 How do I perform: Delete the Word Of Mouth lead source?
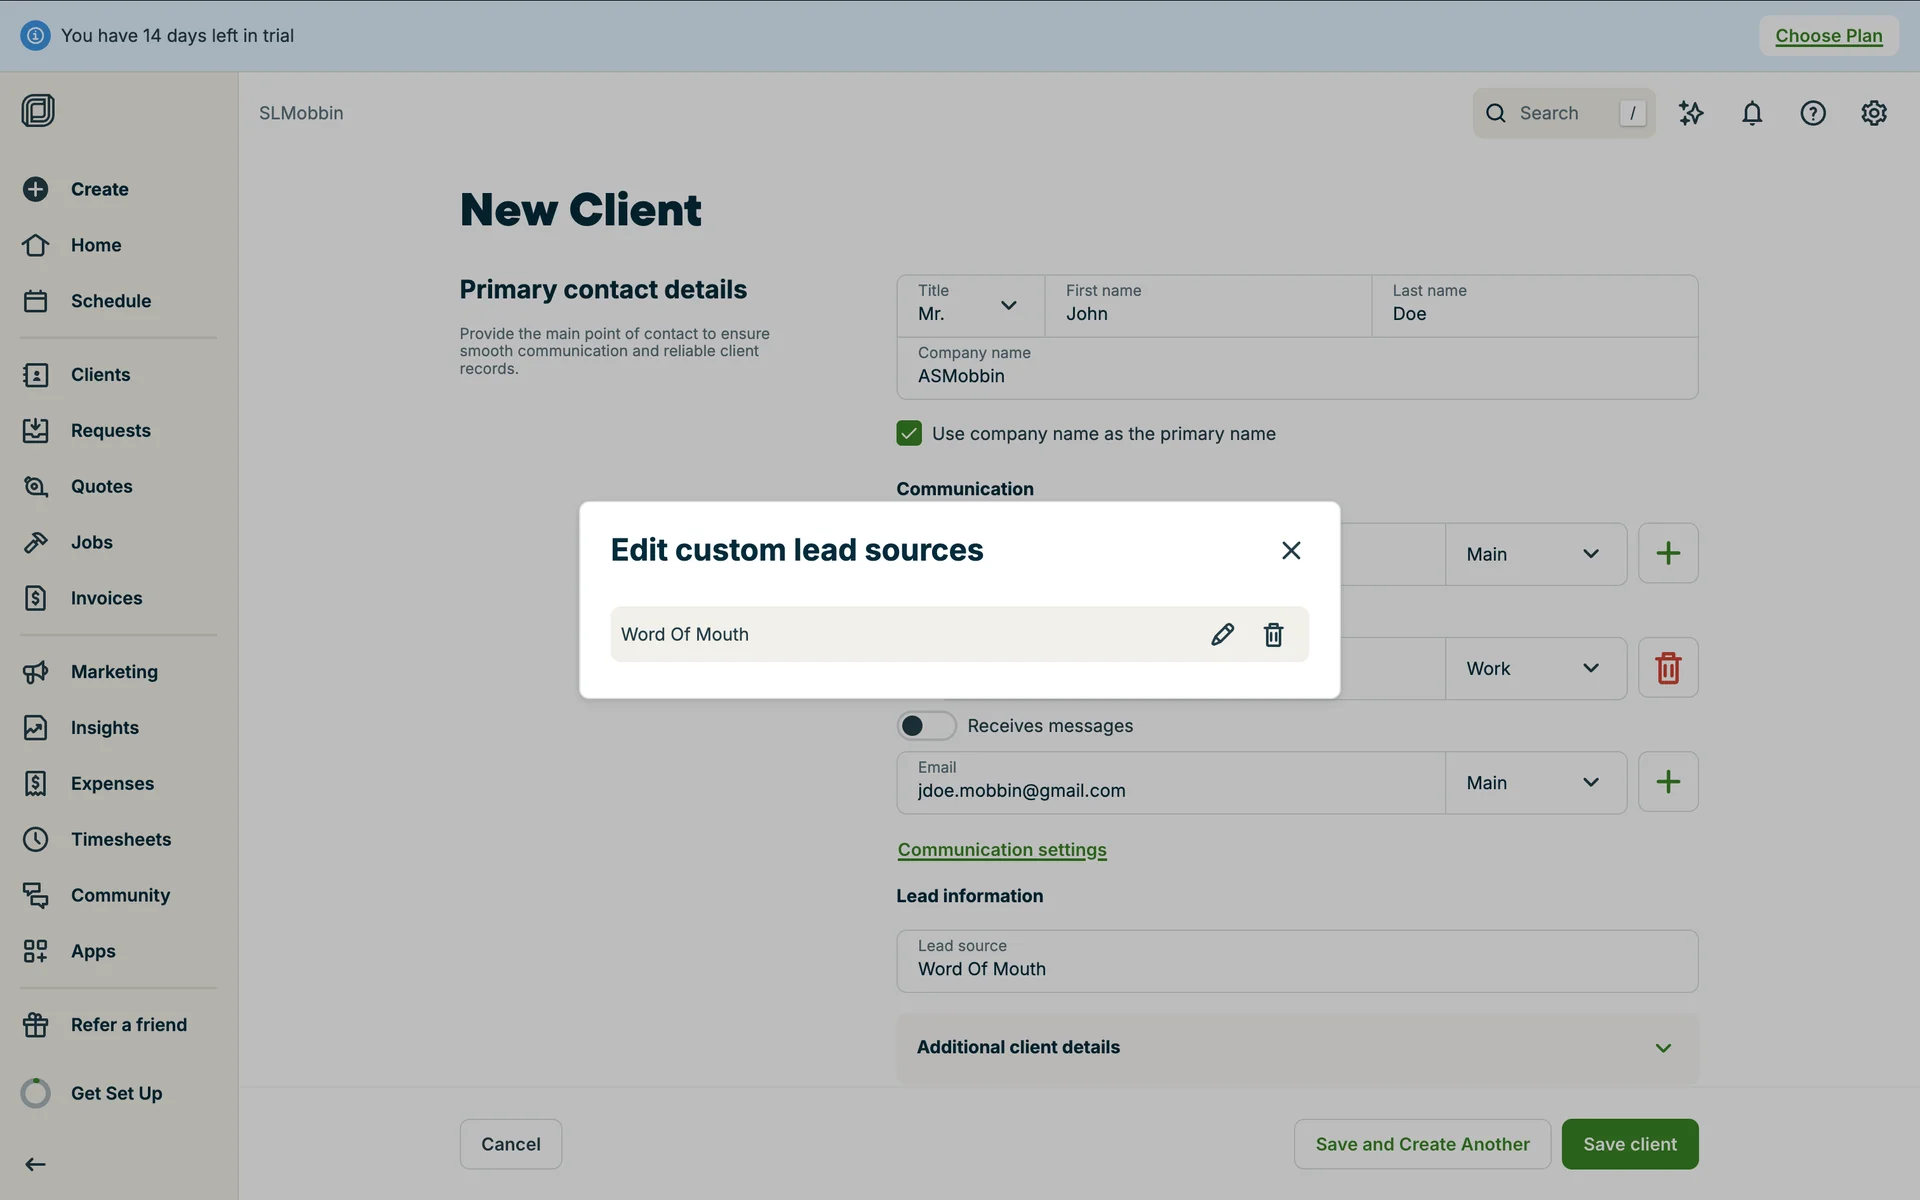[1273, 634]
